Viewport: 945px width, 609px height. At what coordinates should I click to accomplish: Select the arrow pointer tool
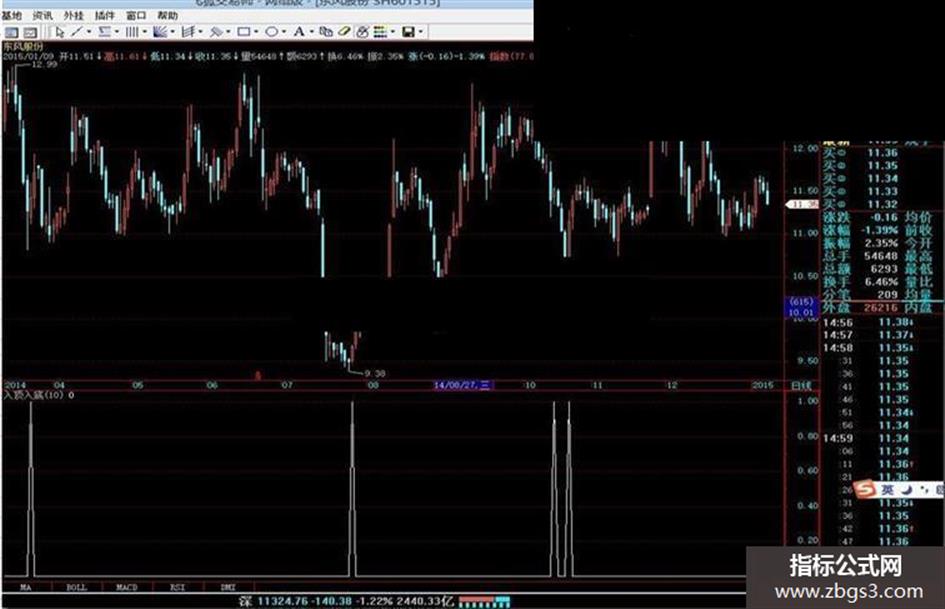60,32
